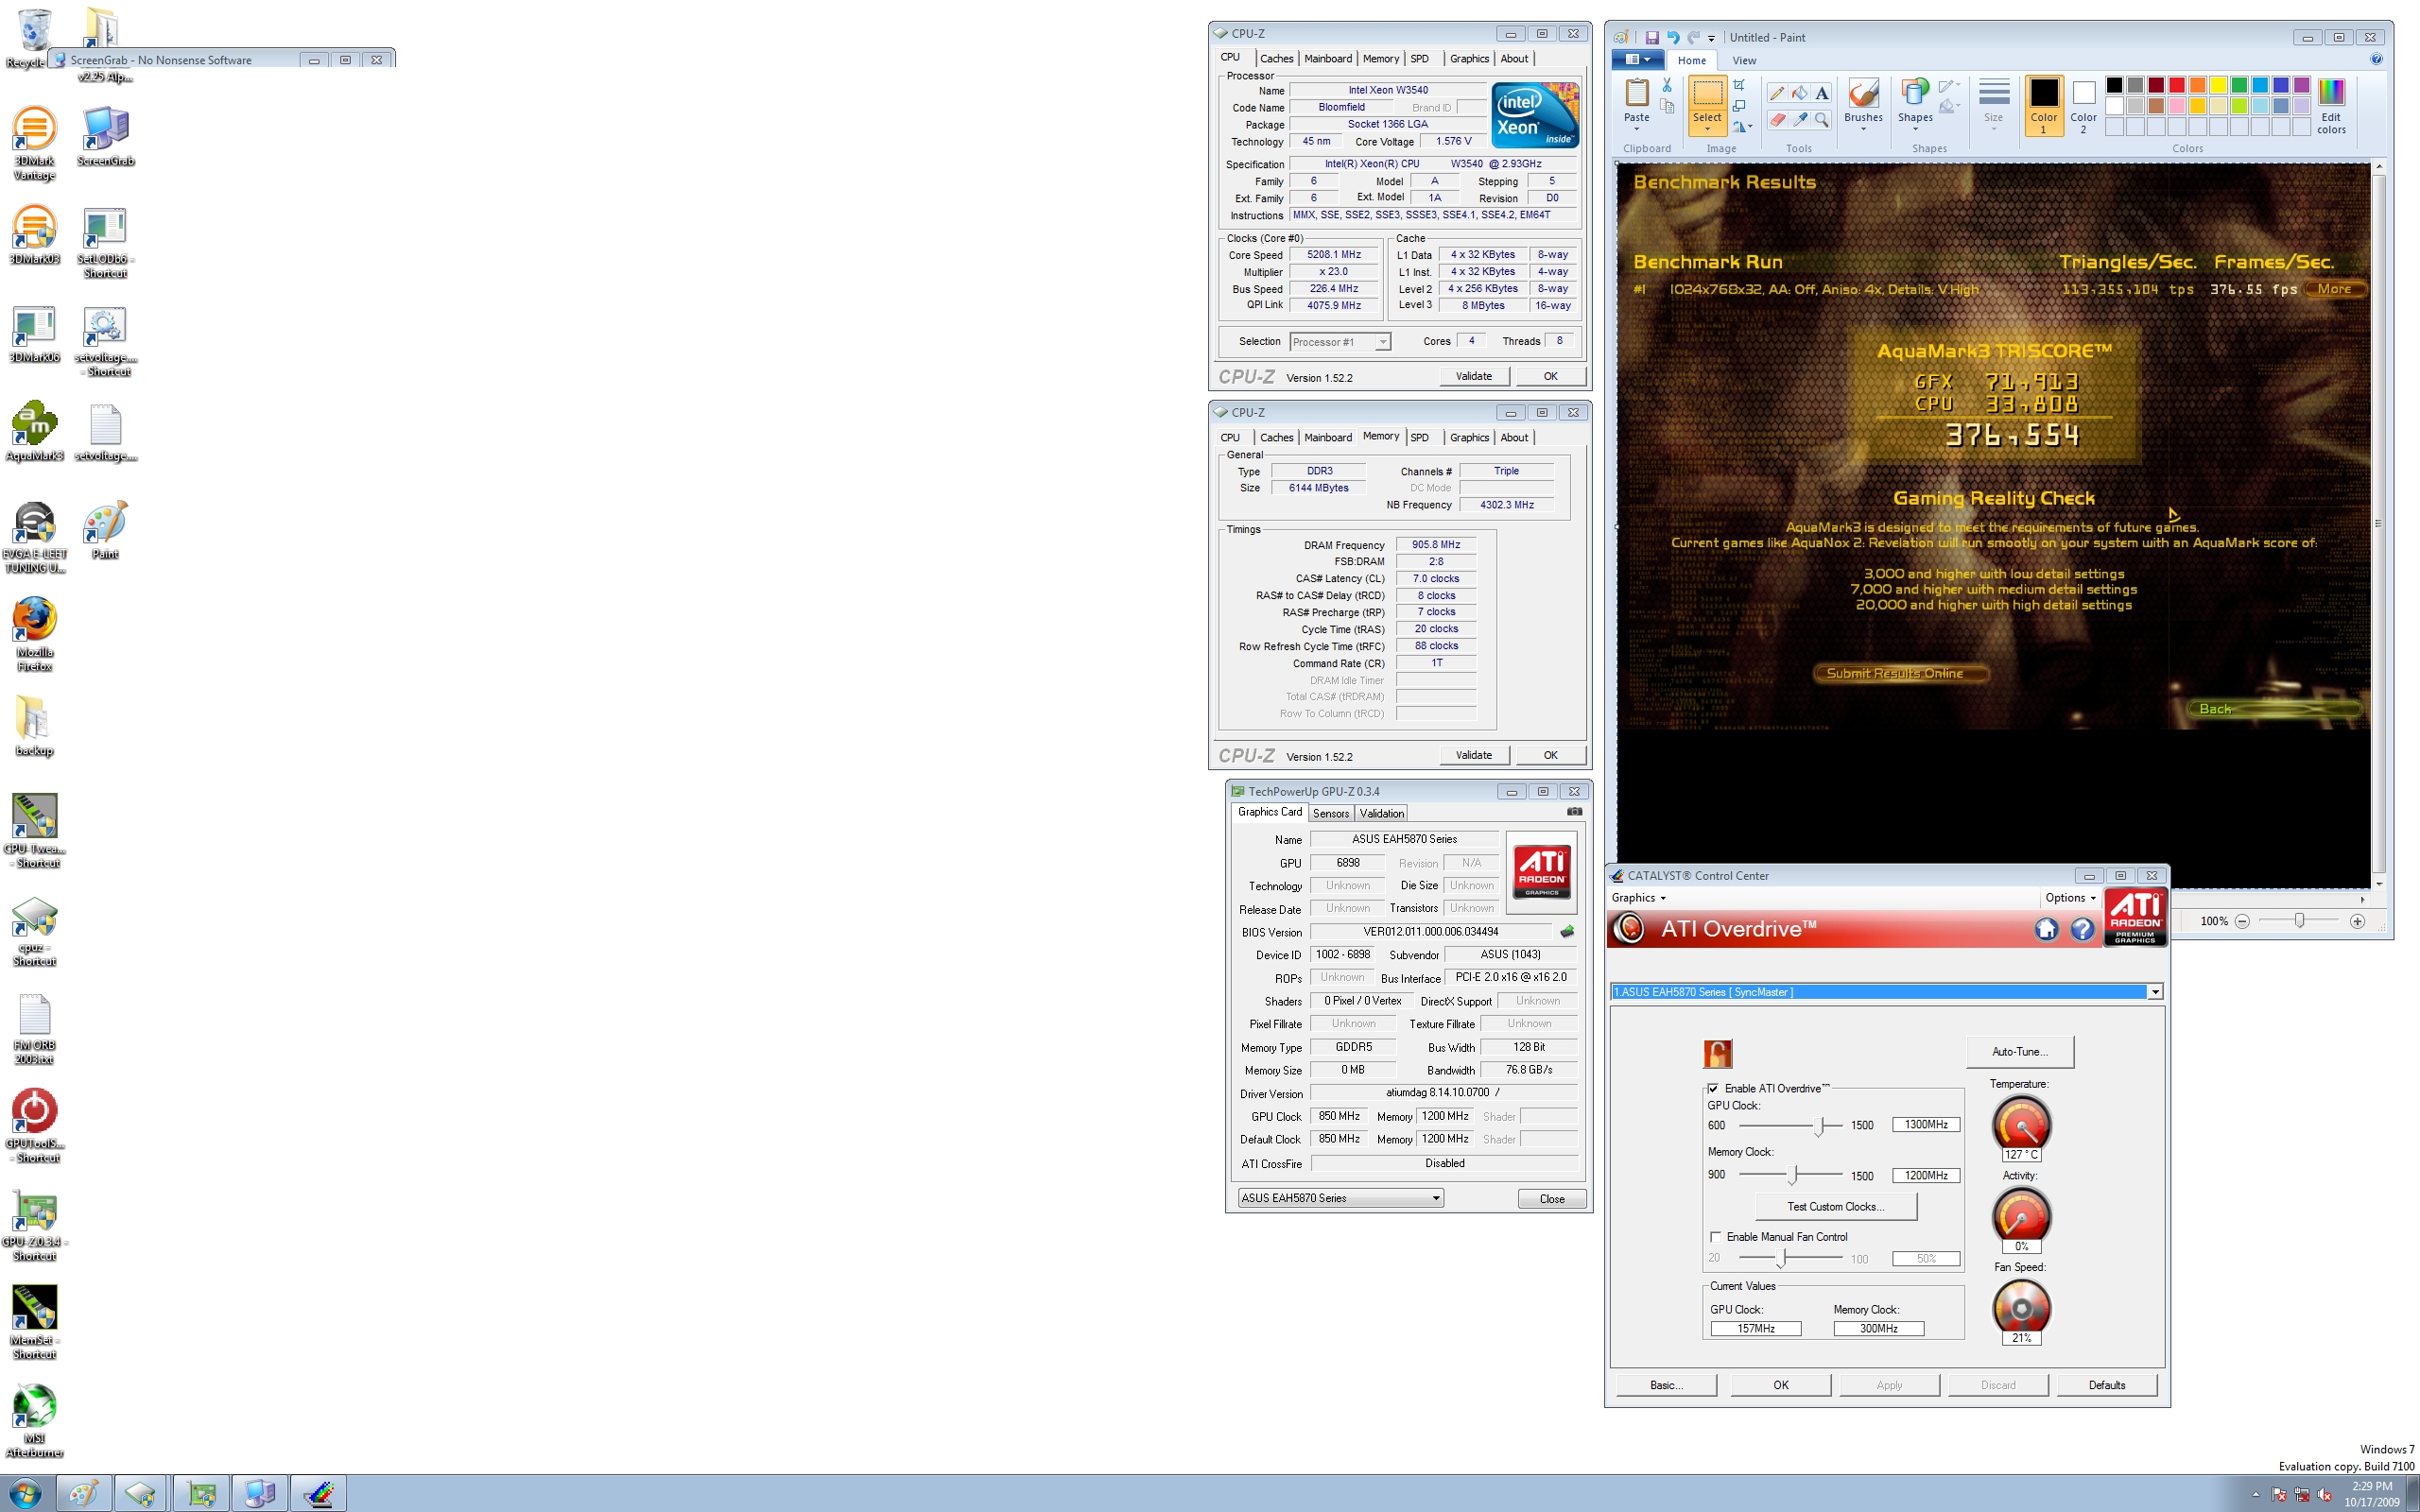Select the Color picker eyedropper tool
Image resolution: width=2420 pixels, height=1512 pixels.
click(1800, 120)
